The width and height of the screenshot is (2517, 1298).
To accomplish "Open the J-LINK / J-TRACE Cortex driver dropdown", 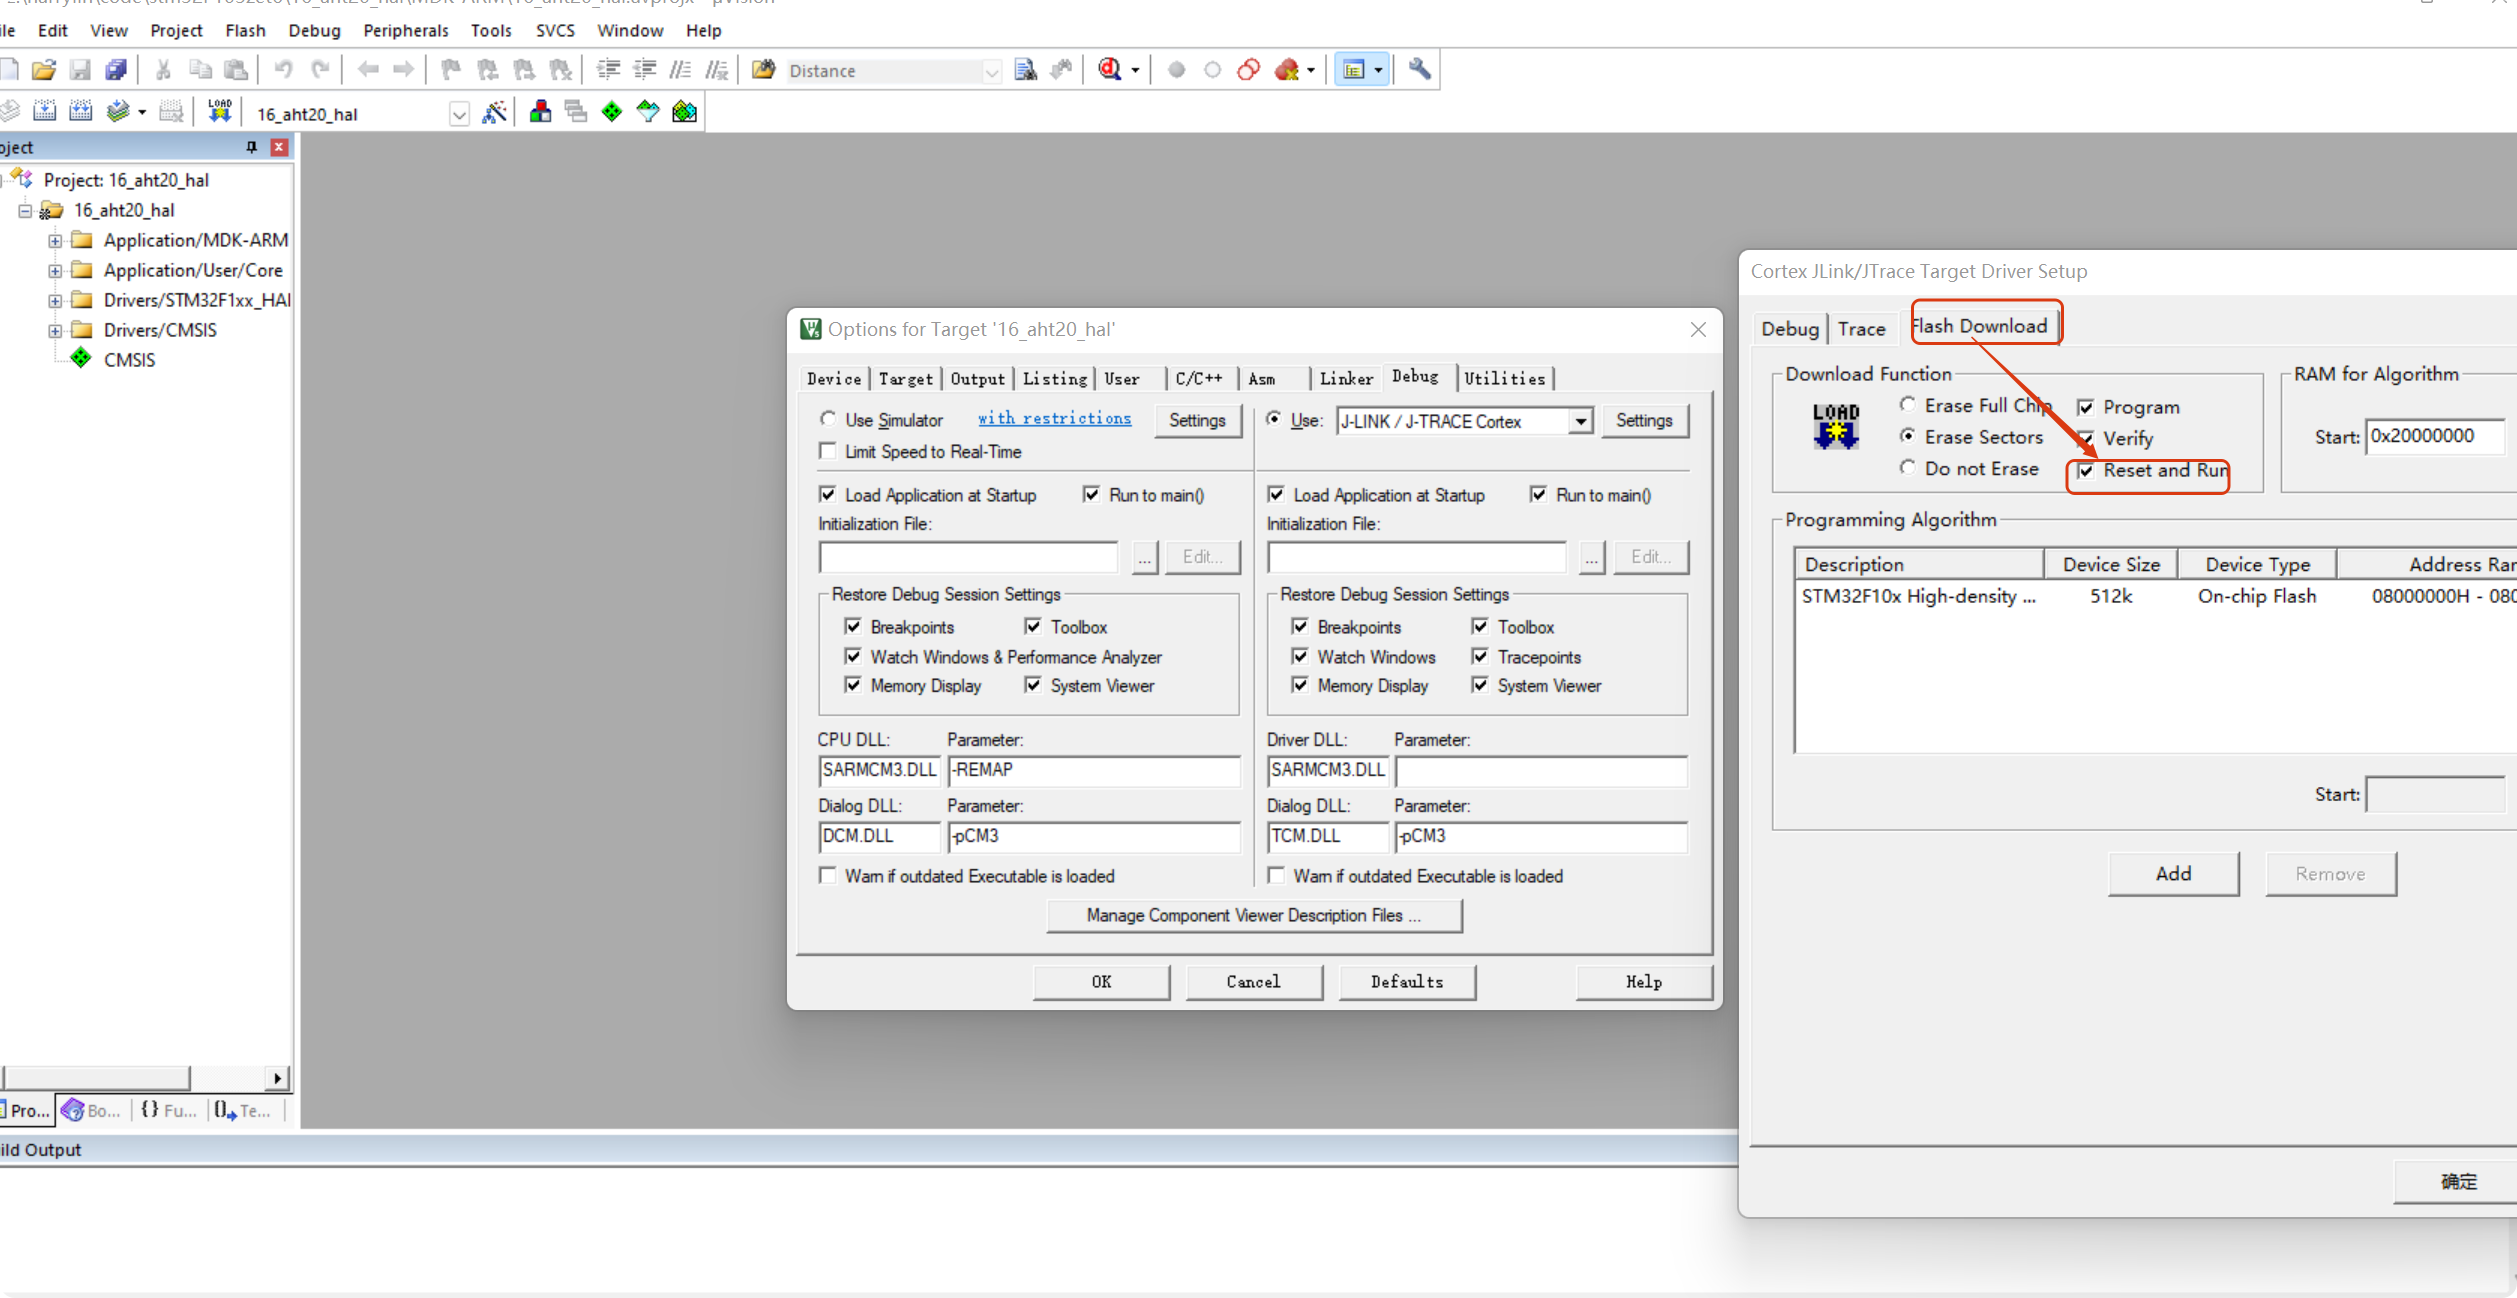I will point(1580,421).
